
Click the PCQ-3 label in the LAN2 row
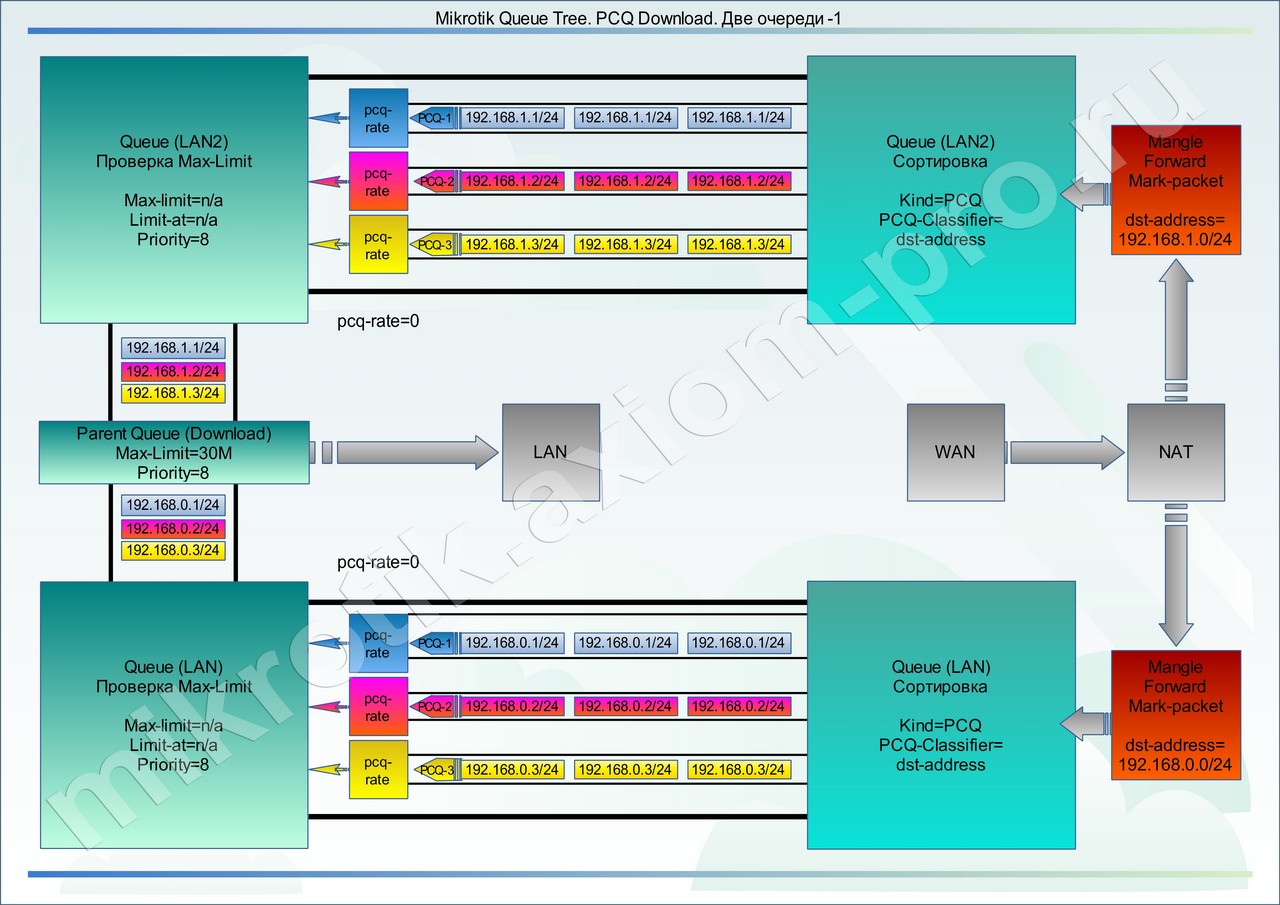click(435, 244)
